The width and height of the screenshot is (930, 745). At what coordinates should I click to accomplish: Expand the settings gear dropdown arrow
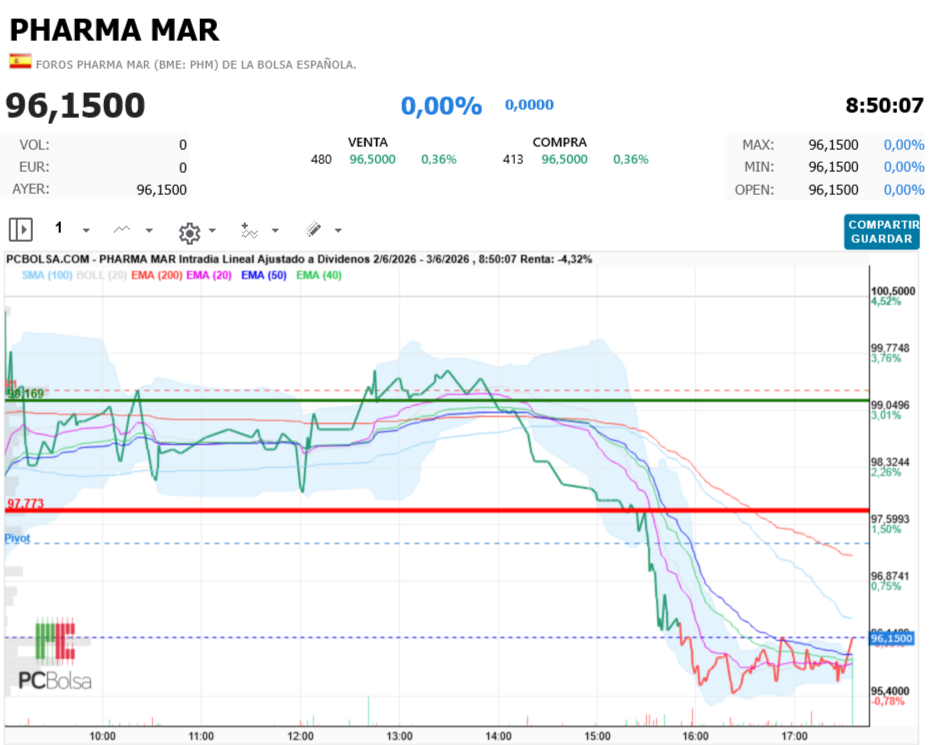(x=212, y=230)
